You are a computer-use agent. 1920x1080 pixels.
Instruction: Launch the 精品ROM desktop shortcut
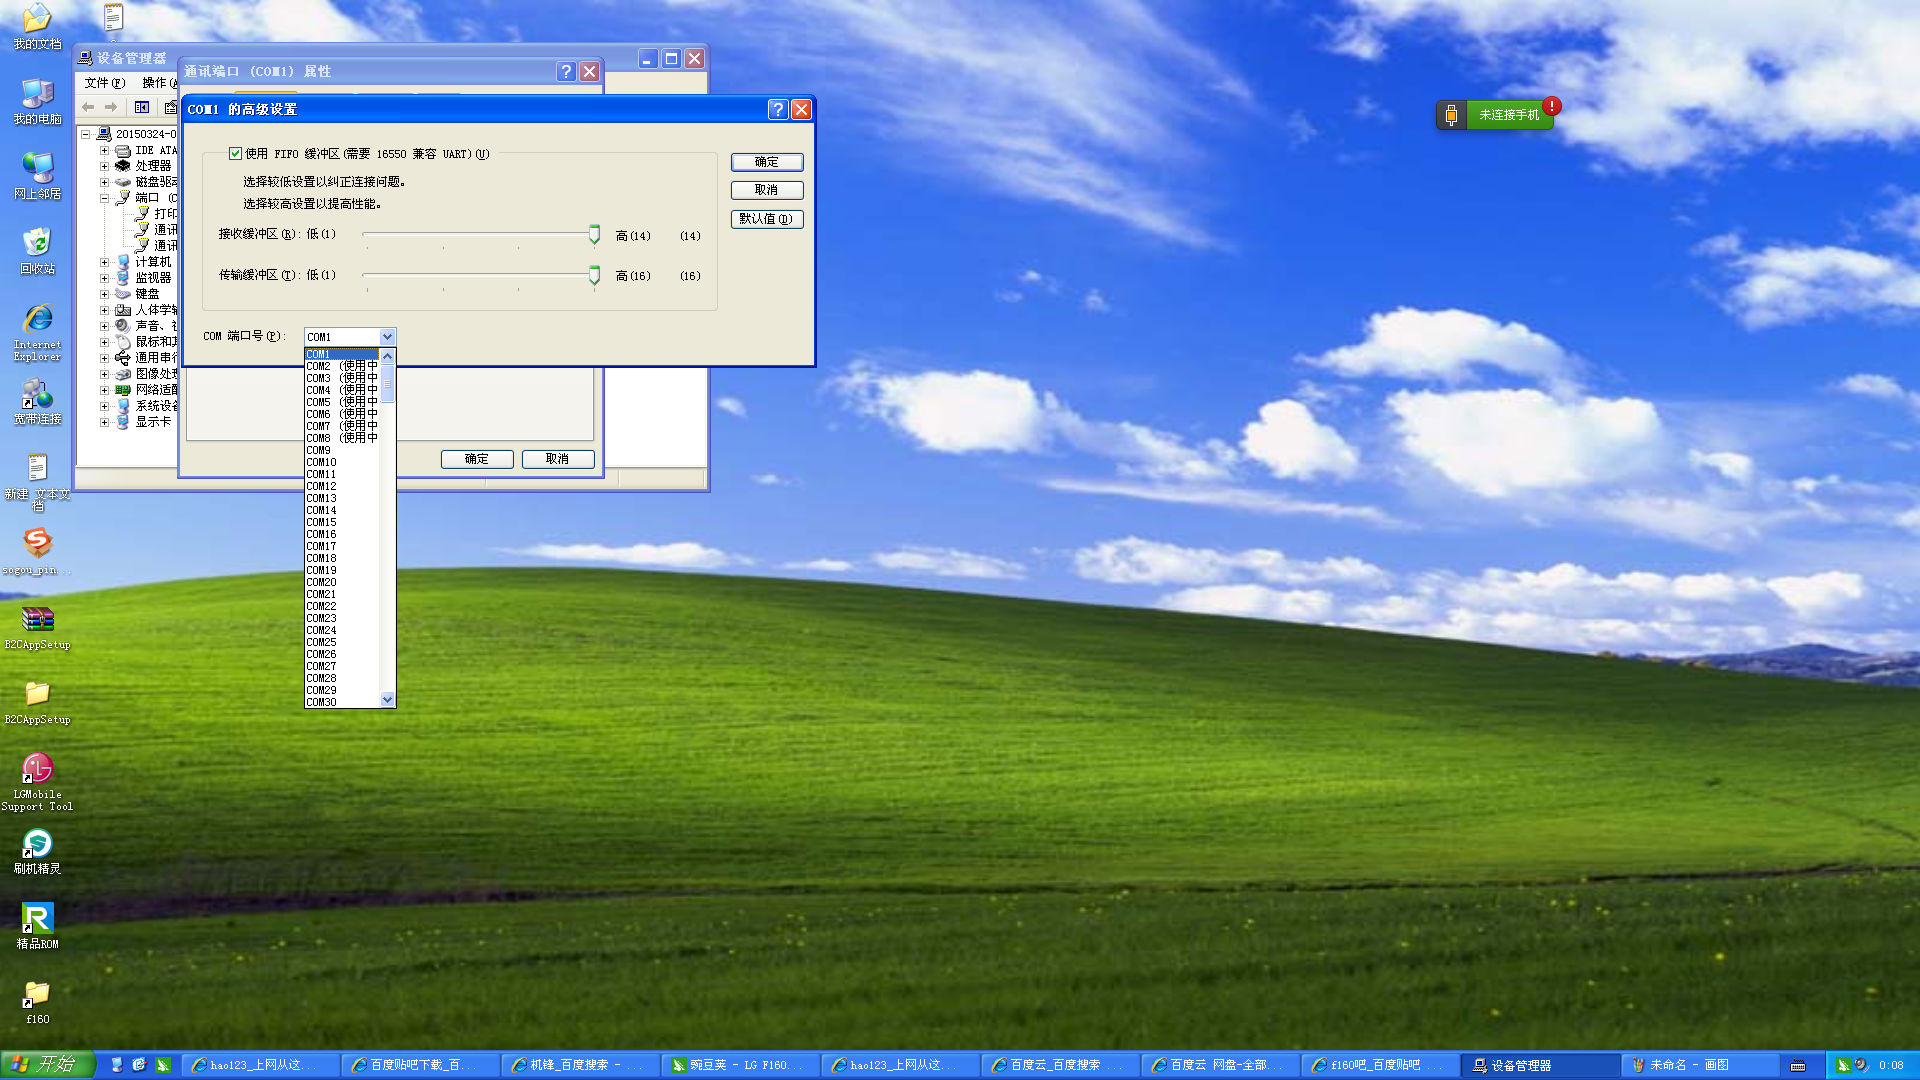[37, 926]
